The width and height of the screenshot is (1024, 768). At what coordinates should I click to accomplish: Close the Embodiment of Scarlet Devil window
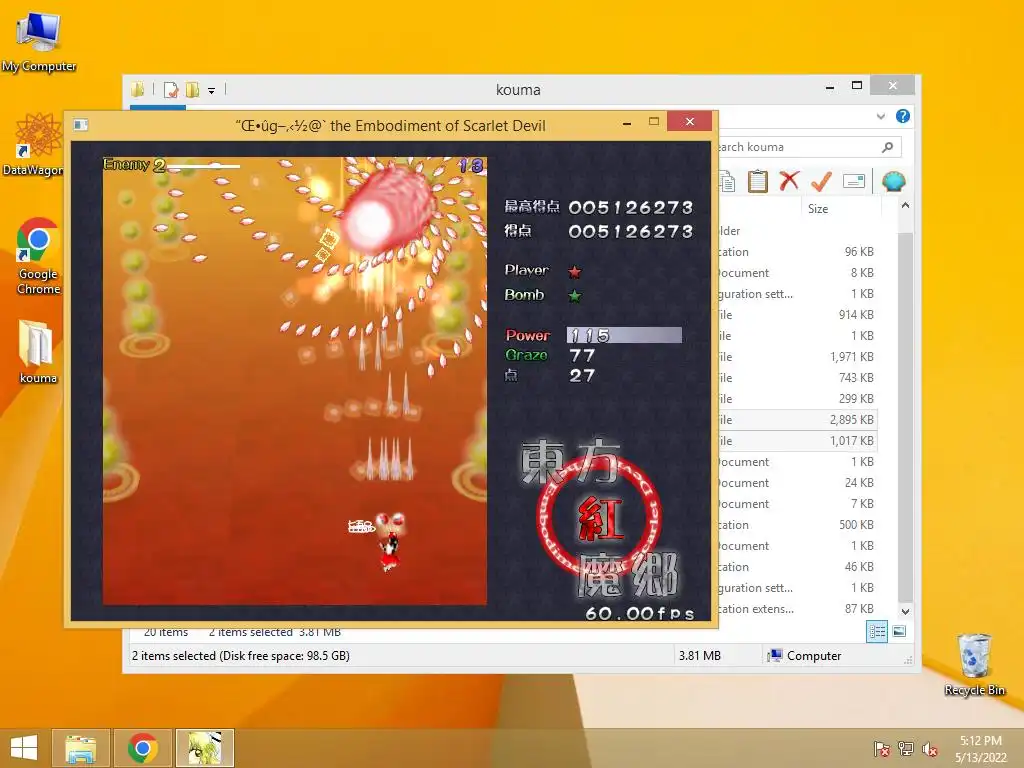[x=690, y=121]
